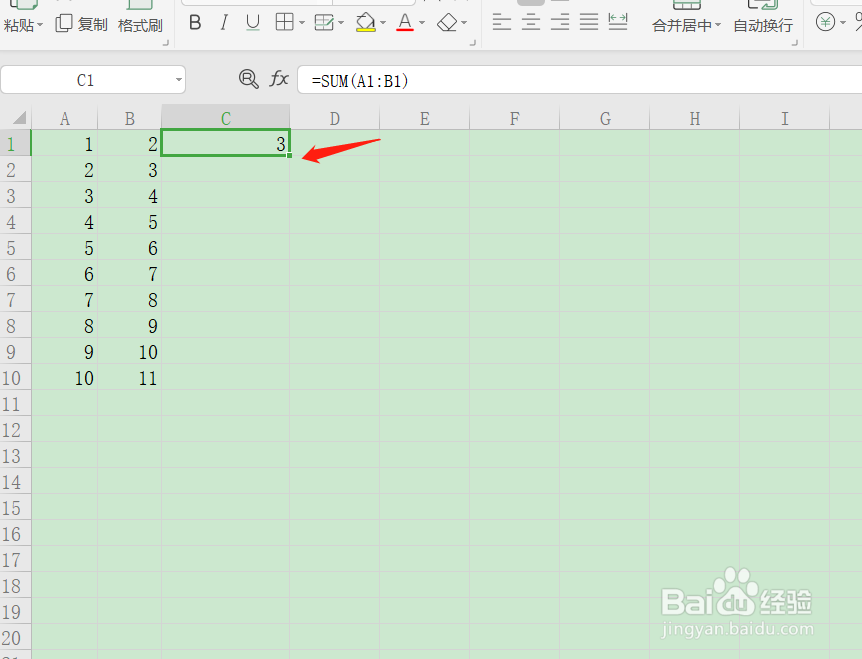Click the magnifier lookup icon

tap(248, 79)
